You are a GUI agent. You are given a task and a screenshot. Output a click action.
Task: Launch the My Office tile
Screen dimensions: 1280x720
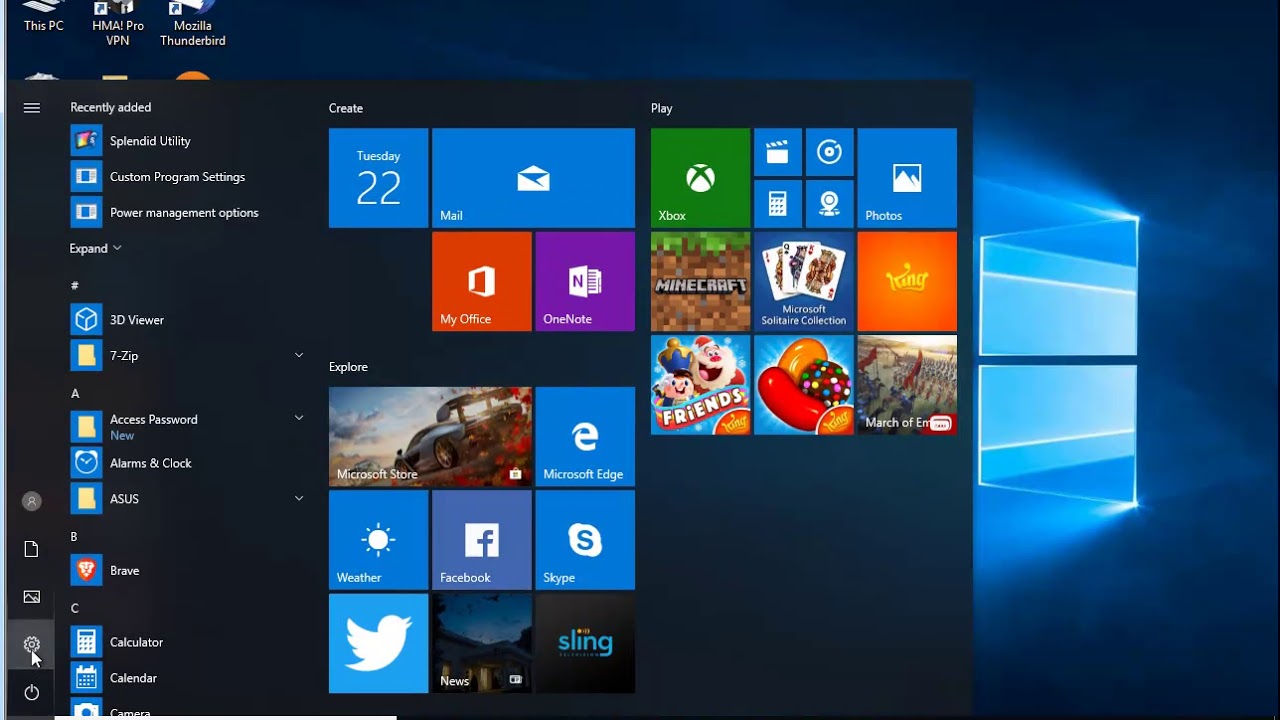pos(481,281)
